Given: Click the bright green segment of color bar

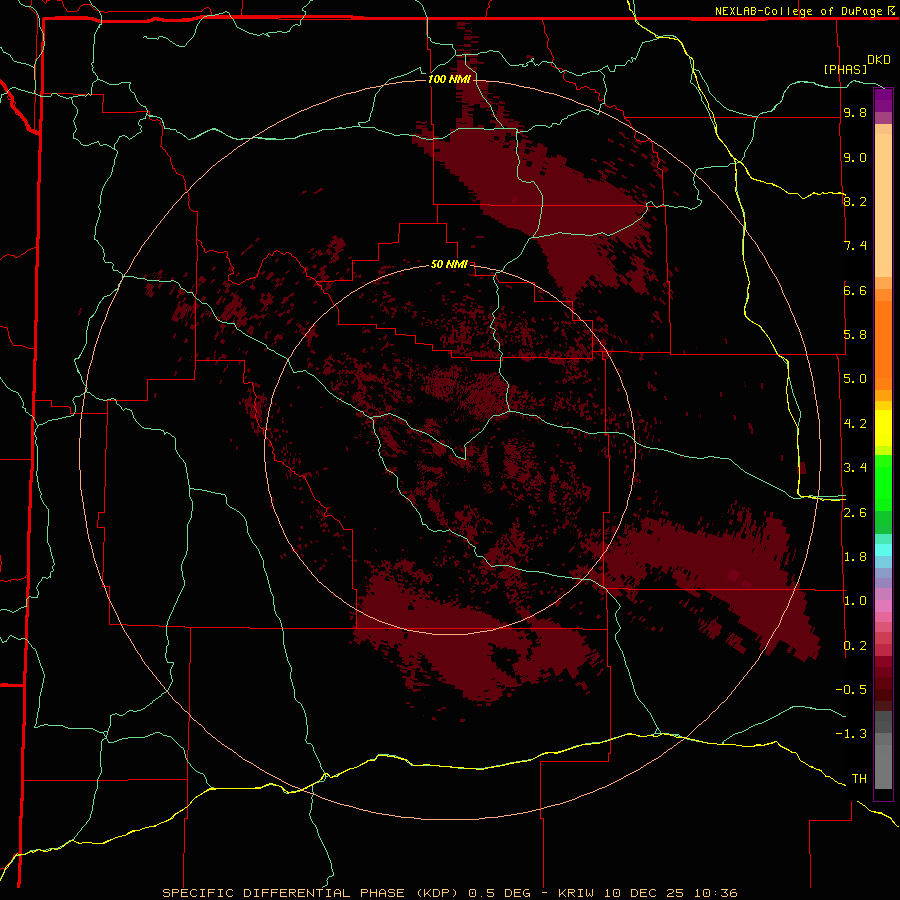Looking at the screenshot, I should pos(883,482).
